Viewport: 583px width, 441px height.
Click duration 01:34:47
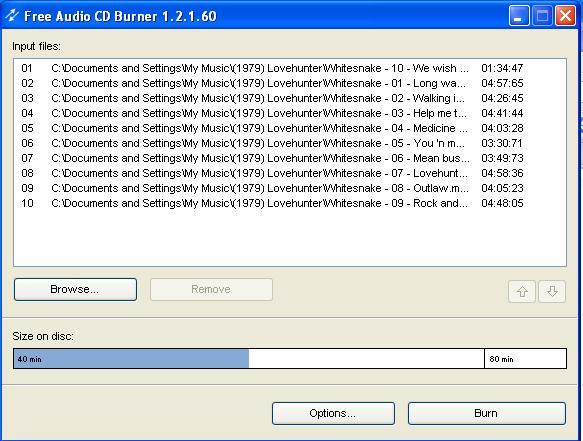[502, 68]
